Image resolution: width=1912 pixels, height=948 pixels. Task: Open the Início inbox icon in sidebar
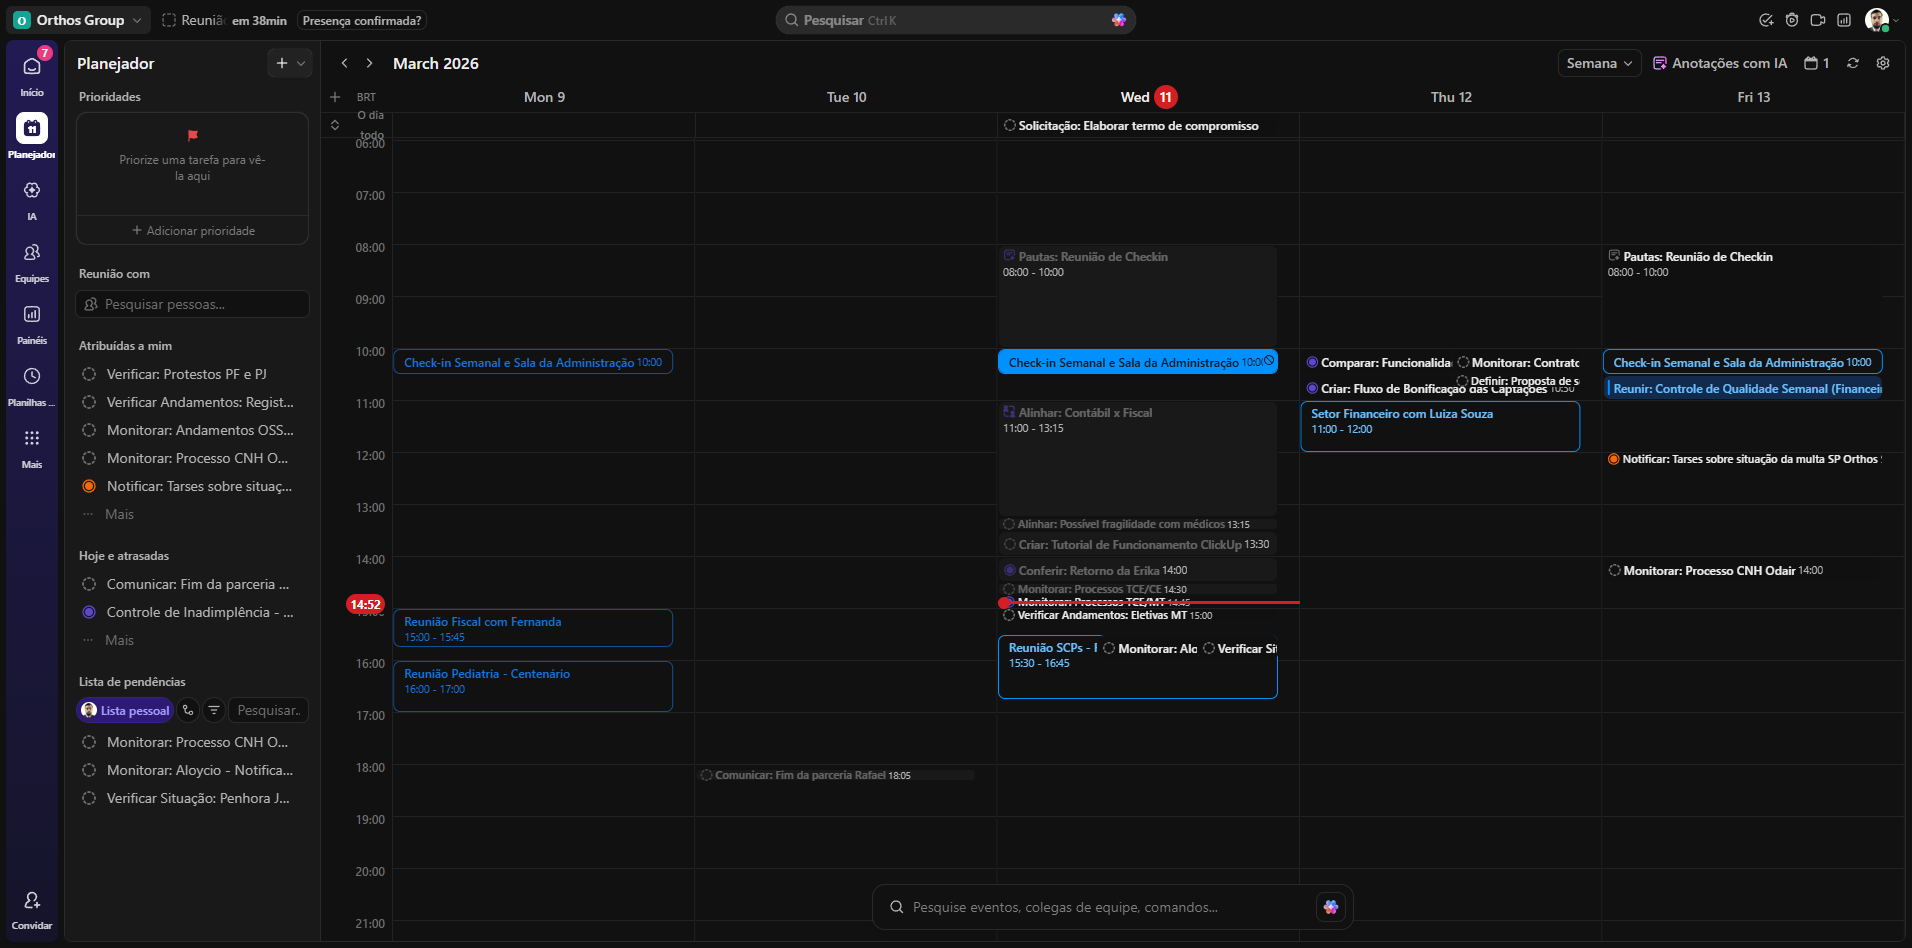click(x=32, y=68)
